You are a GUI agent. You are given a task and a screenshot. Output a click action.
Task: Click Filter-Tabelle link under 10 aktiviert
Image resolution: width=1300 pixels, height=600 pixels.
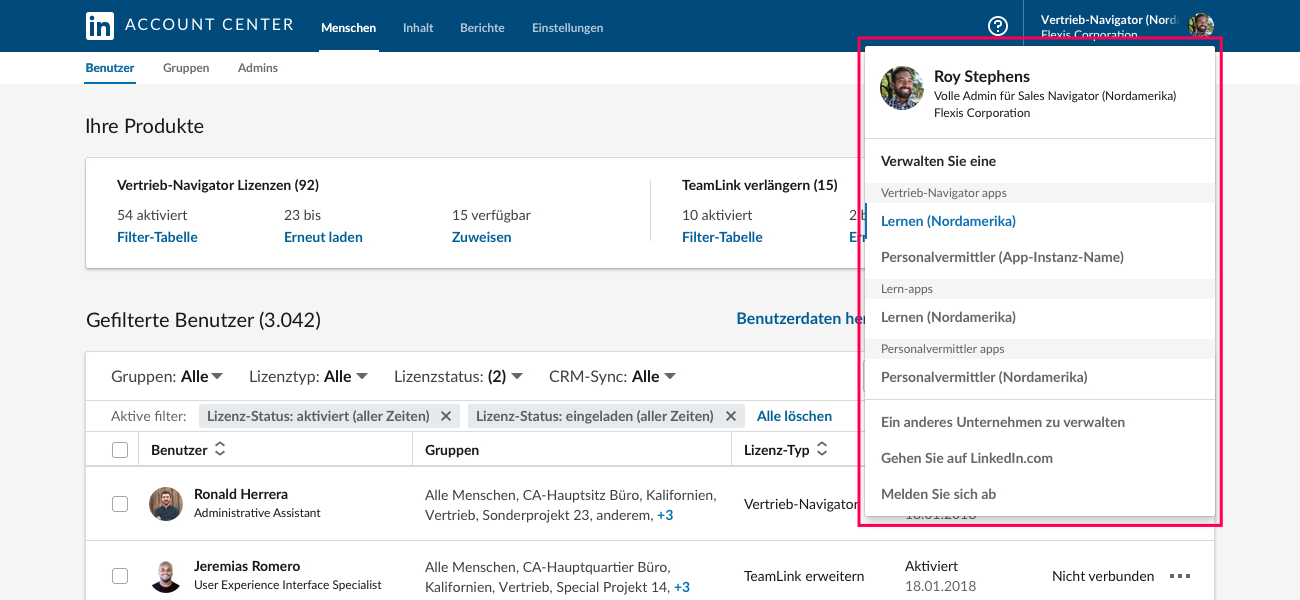pyautogui.click(x=722, y=237)
